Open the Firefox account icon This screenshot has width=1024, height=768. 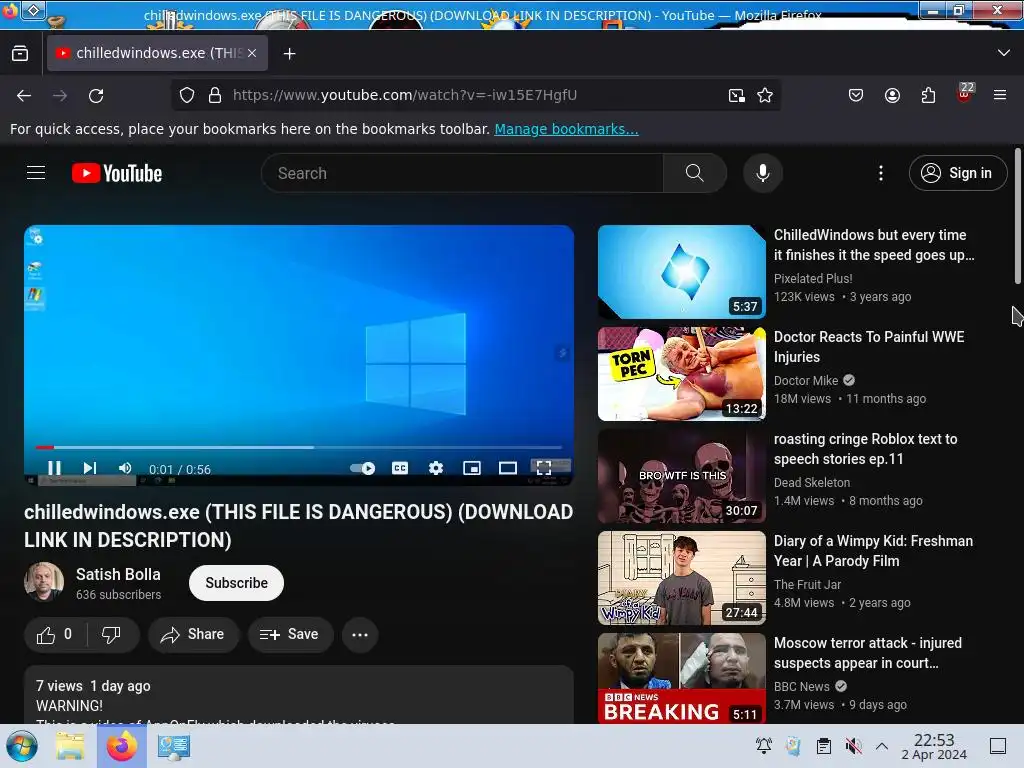click(x=892, y=95)
